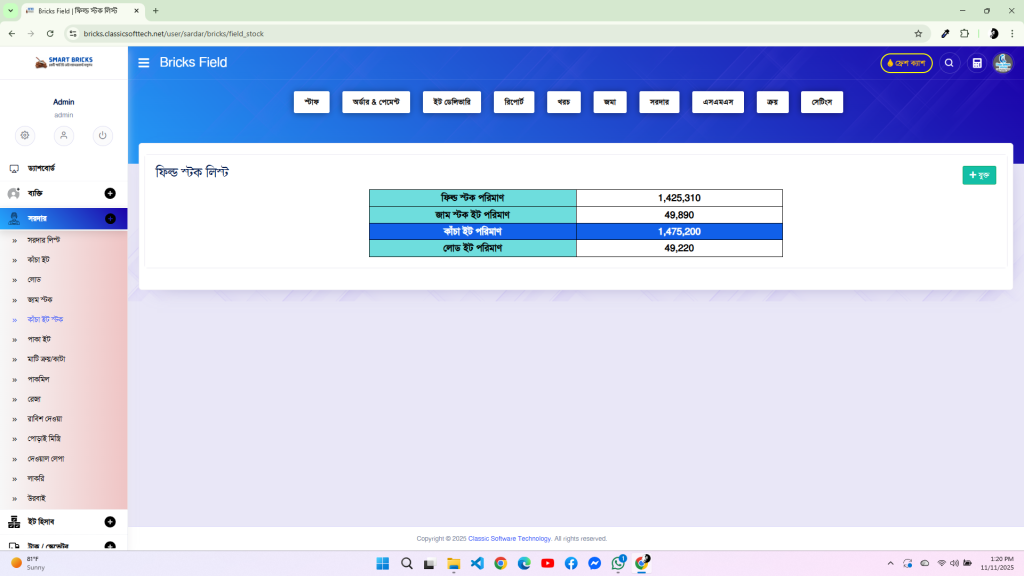
Task: Click the Smart Bricks logo
Action: coord(63,61)
